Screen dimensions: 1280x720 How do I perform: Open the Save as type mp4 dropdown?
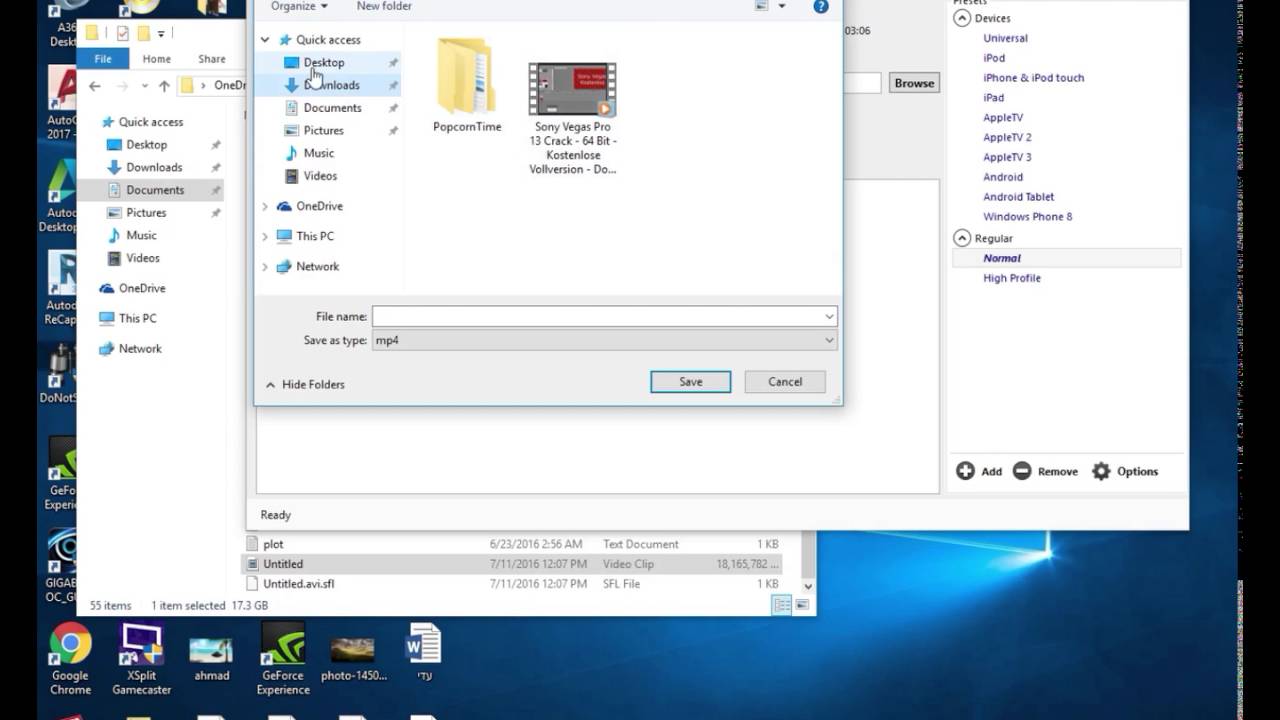click(604, 340)
